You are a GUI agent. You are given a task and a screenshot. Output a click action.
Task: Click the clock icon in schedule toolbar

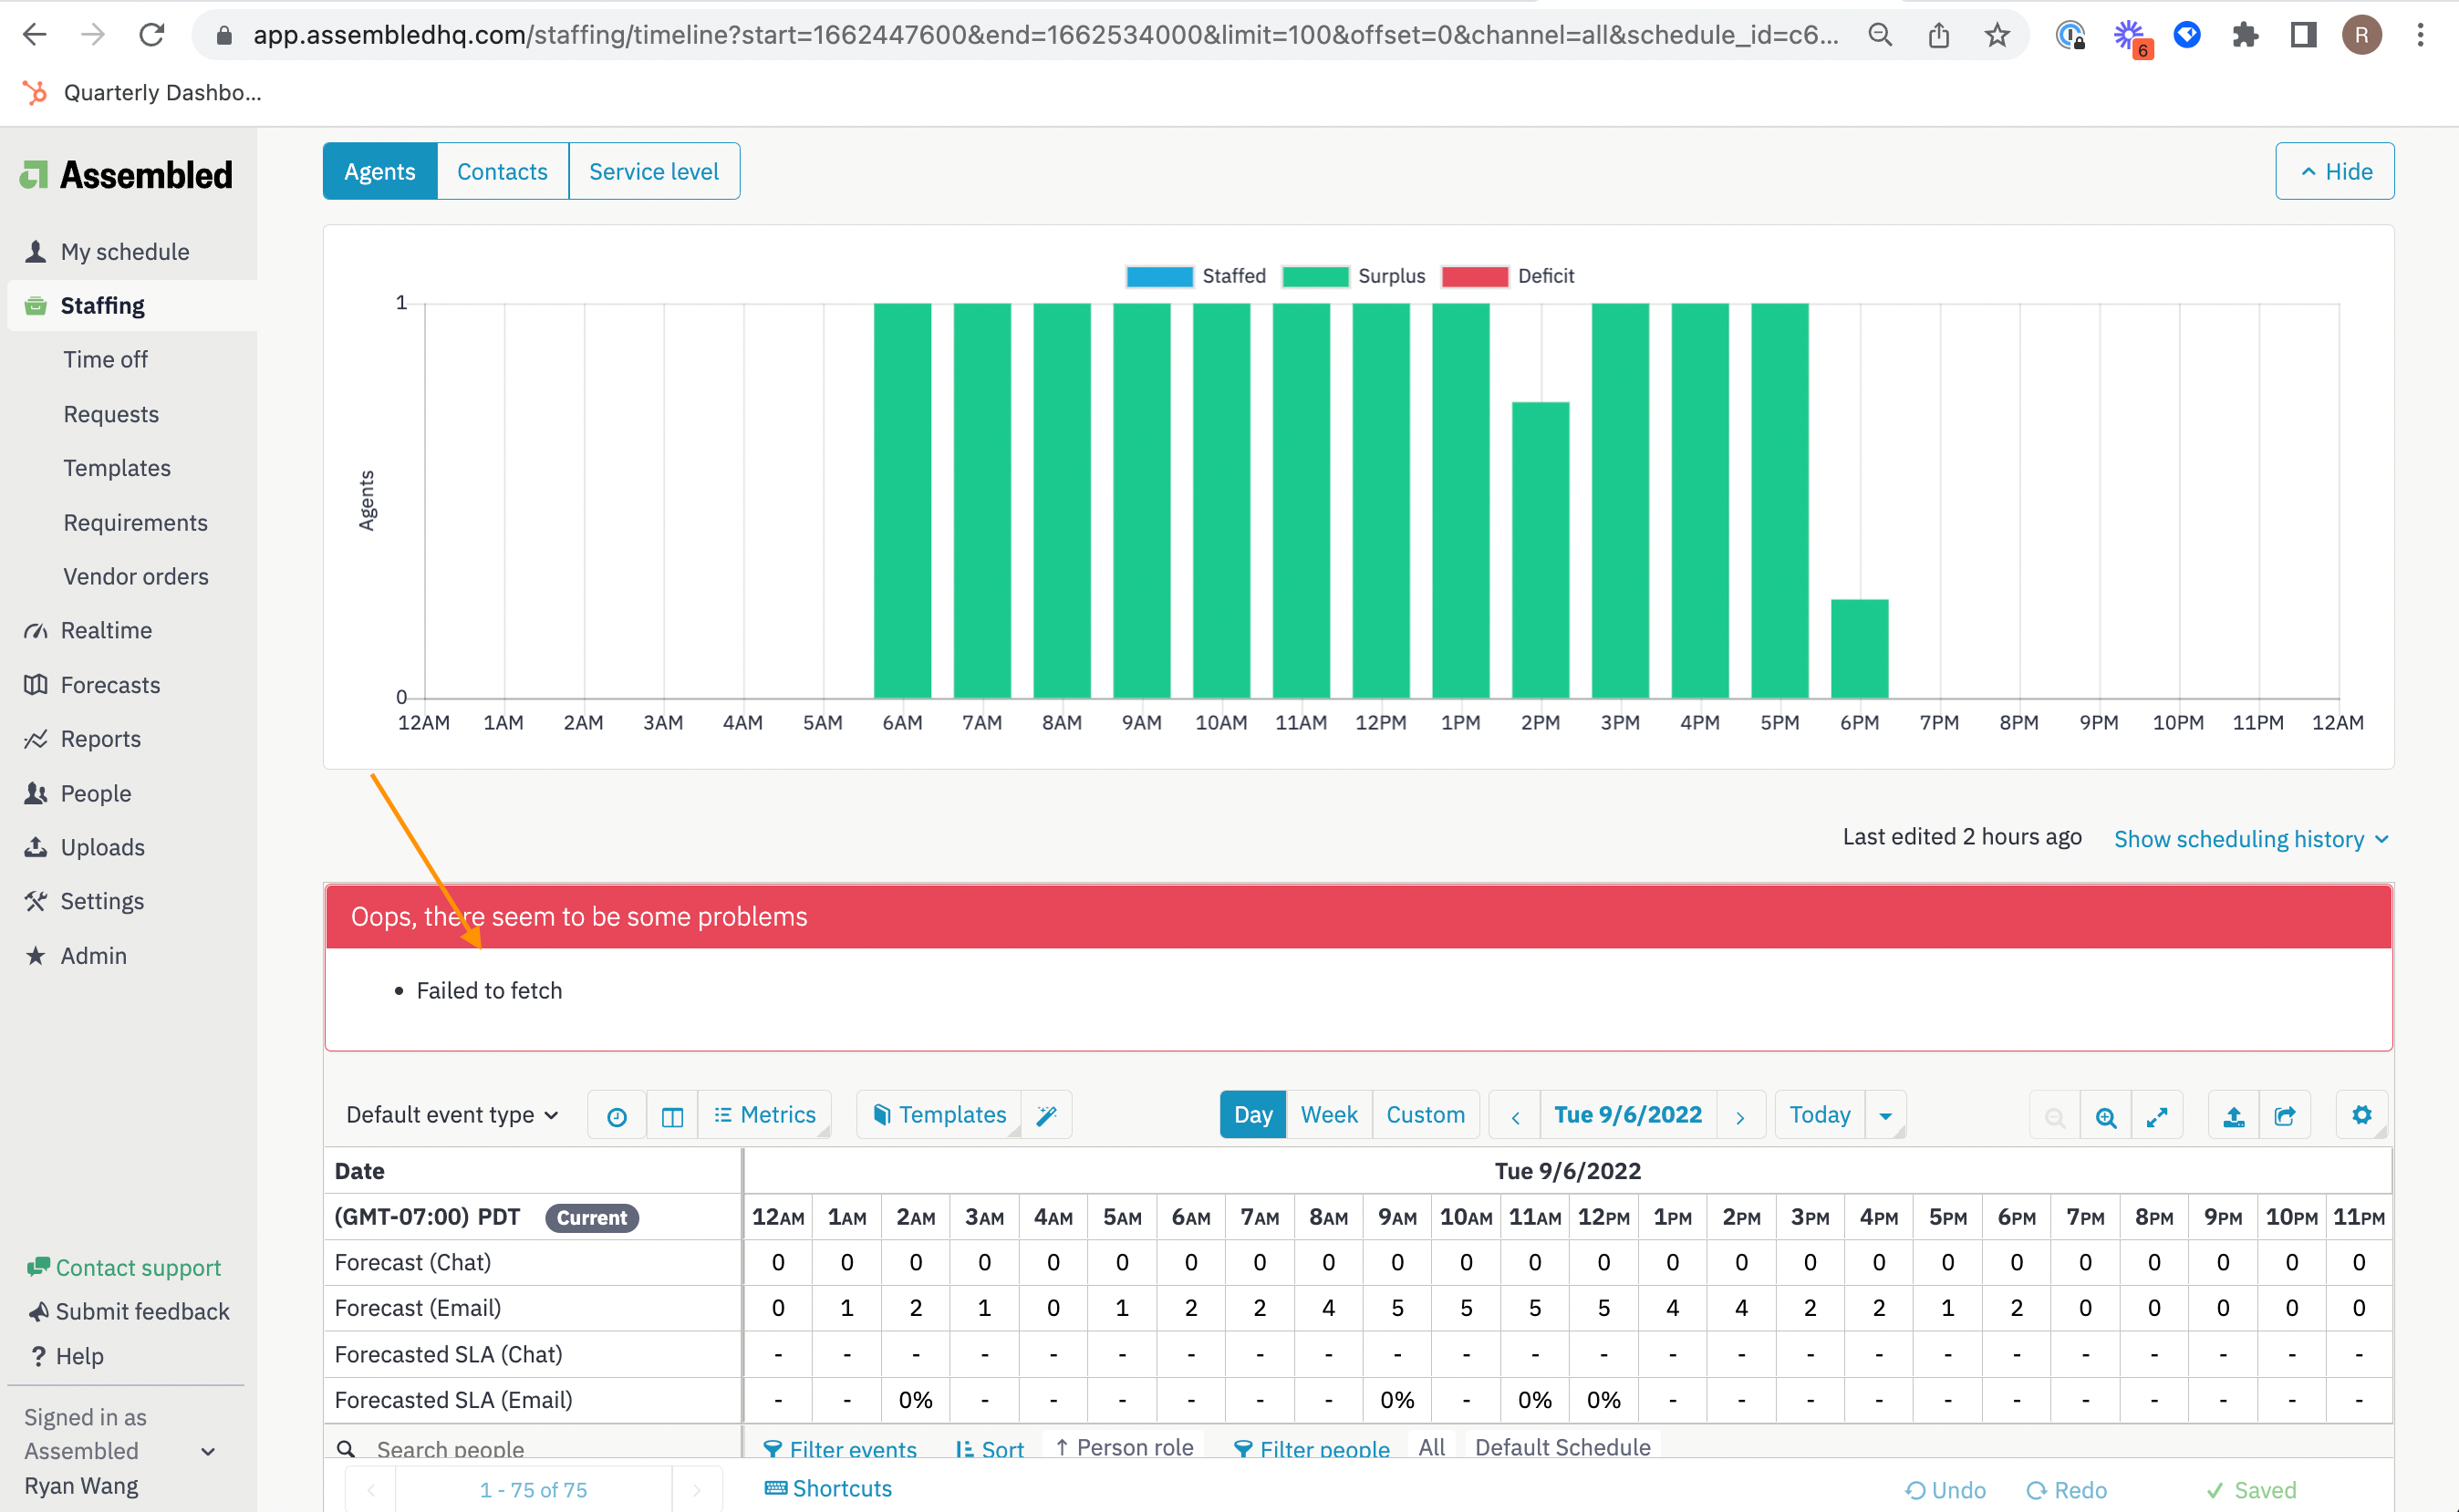click(617, 1116)
